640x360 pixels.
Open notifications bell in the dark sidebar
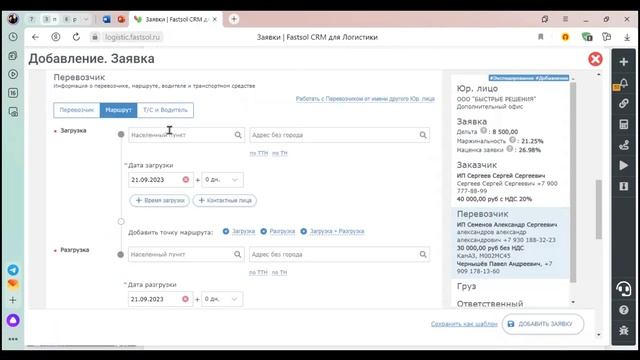tap(623, 83)
